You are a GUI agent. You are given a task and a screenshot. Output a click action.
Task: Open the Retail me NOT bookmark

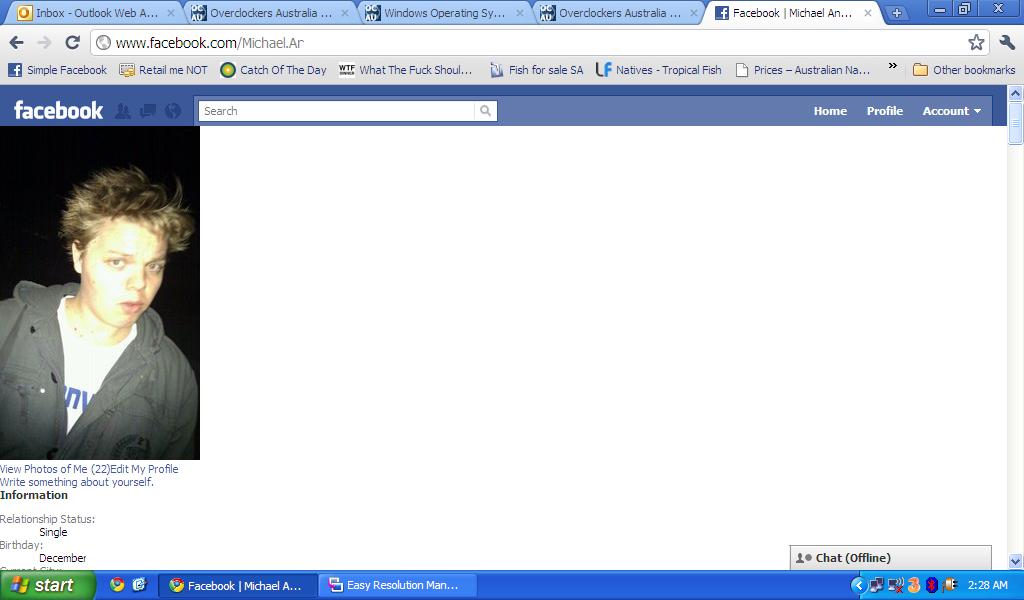tap(163, 70)
